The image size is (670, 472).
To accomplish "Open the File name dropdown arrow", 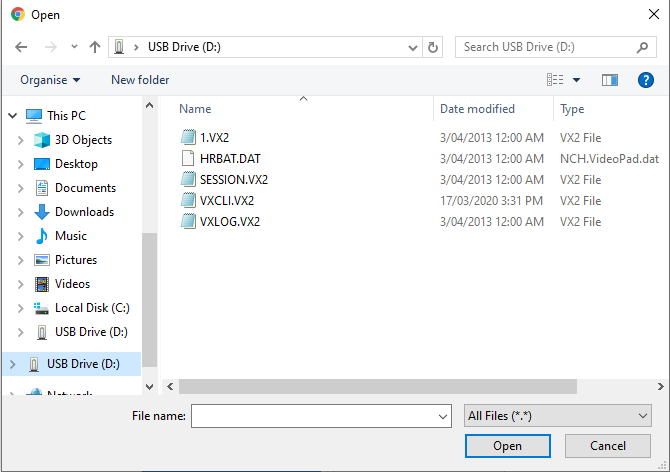I will 443,416.
